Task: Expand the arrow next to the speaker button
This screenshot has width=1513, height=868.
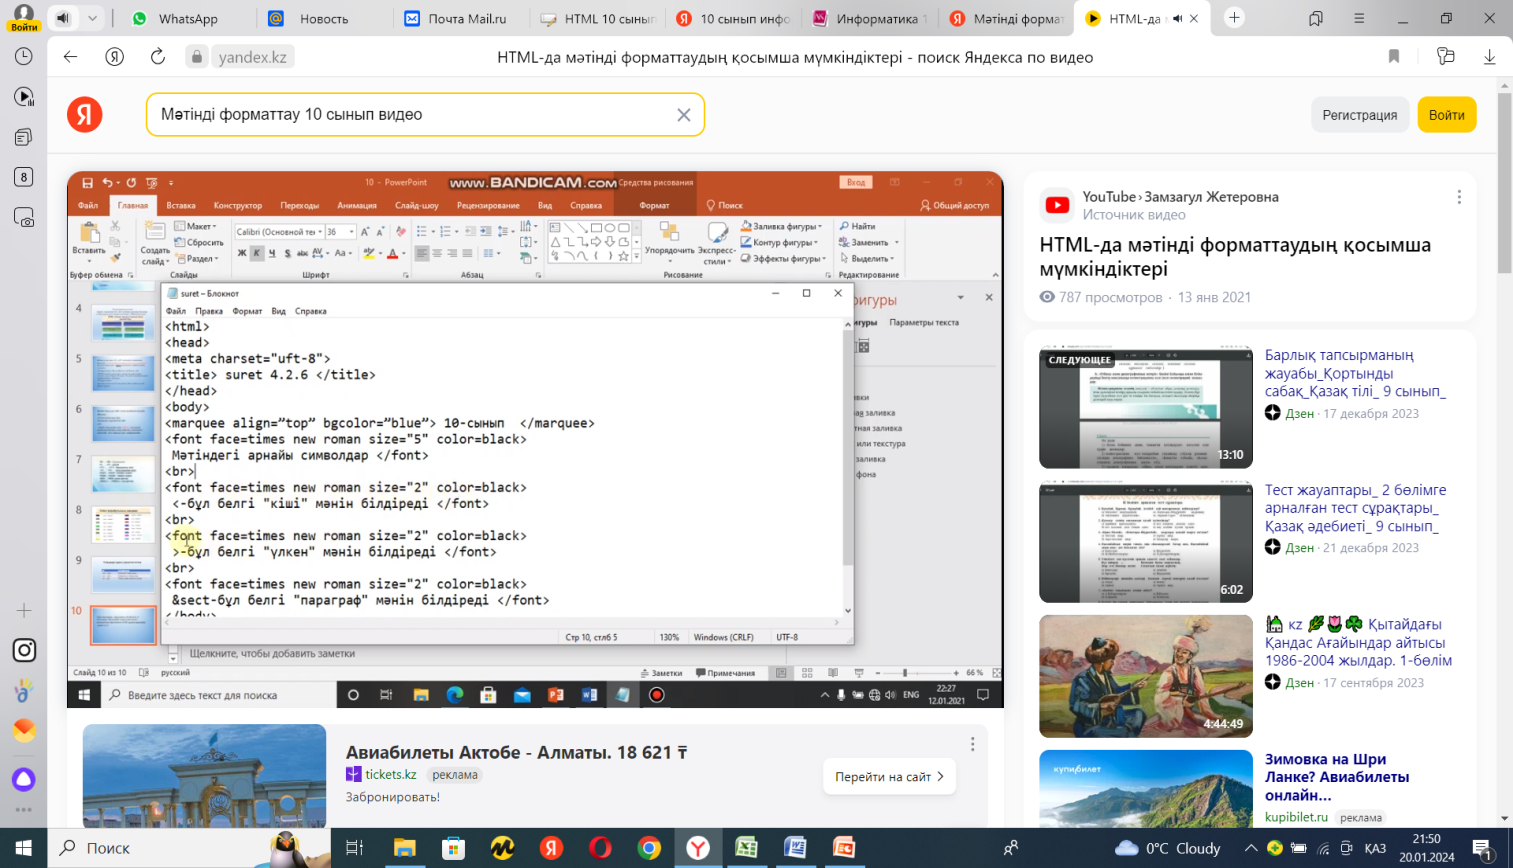Action: (92, 18)
